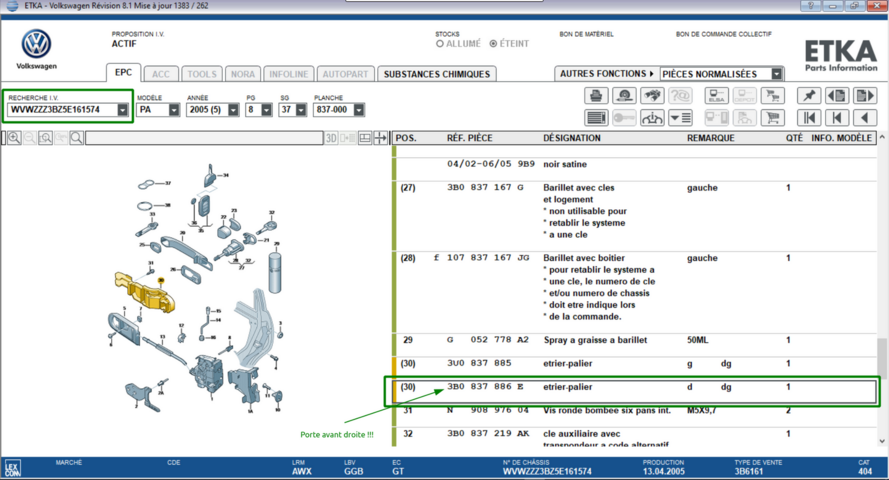This screenshot has width=889, height=480.
Task: Click the scroll-up arrow of parts list
Action: click(x=882, y=138)
